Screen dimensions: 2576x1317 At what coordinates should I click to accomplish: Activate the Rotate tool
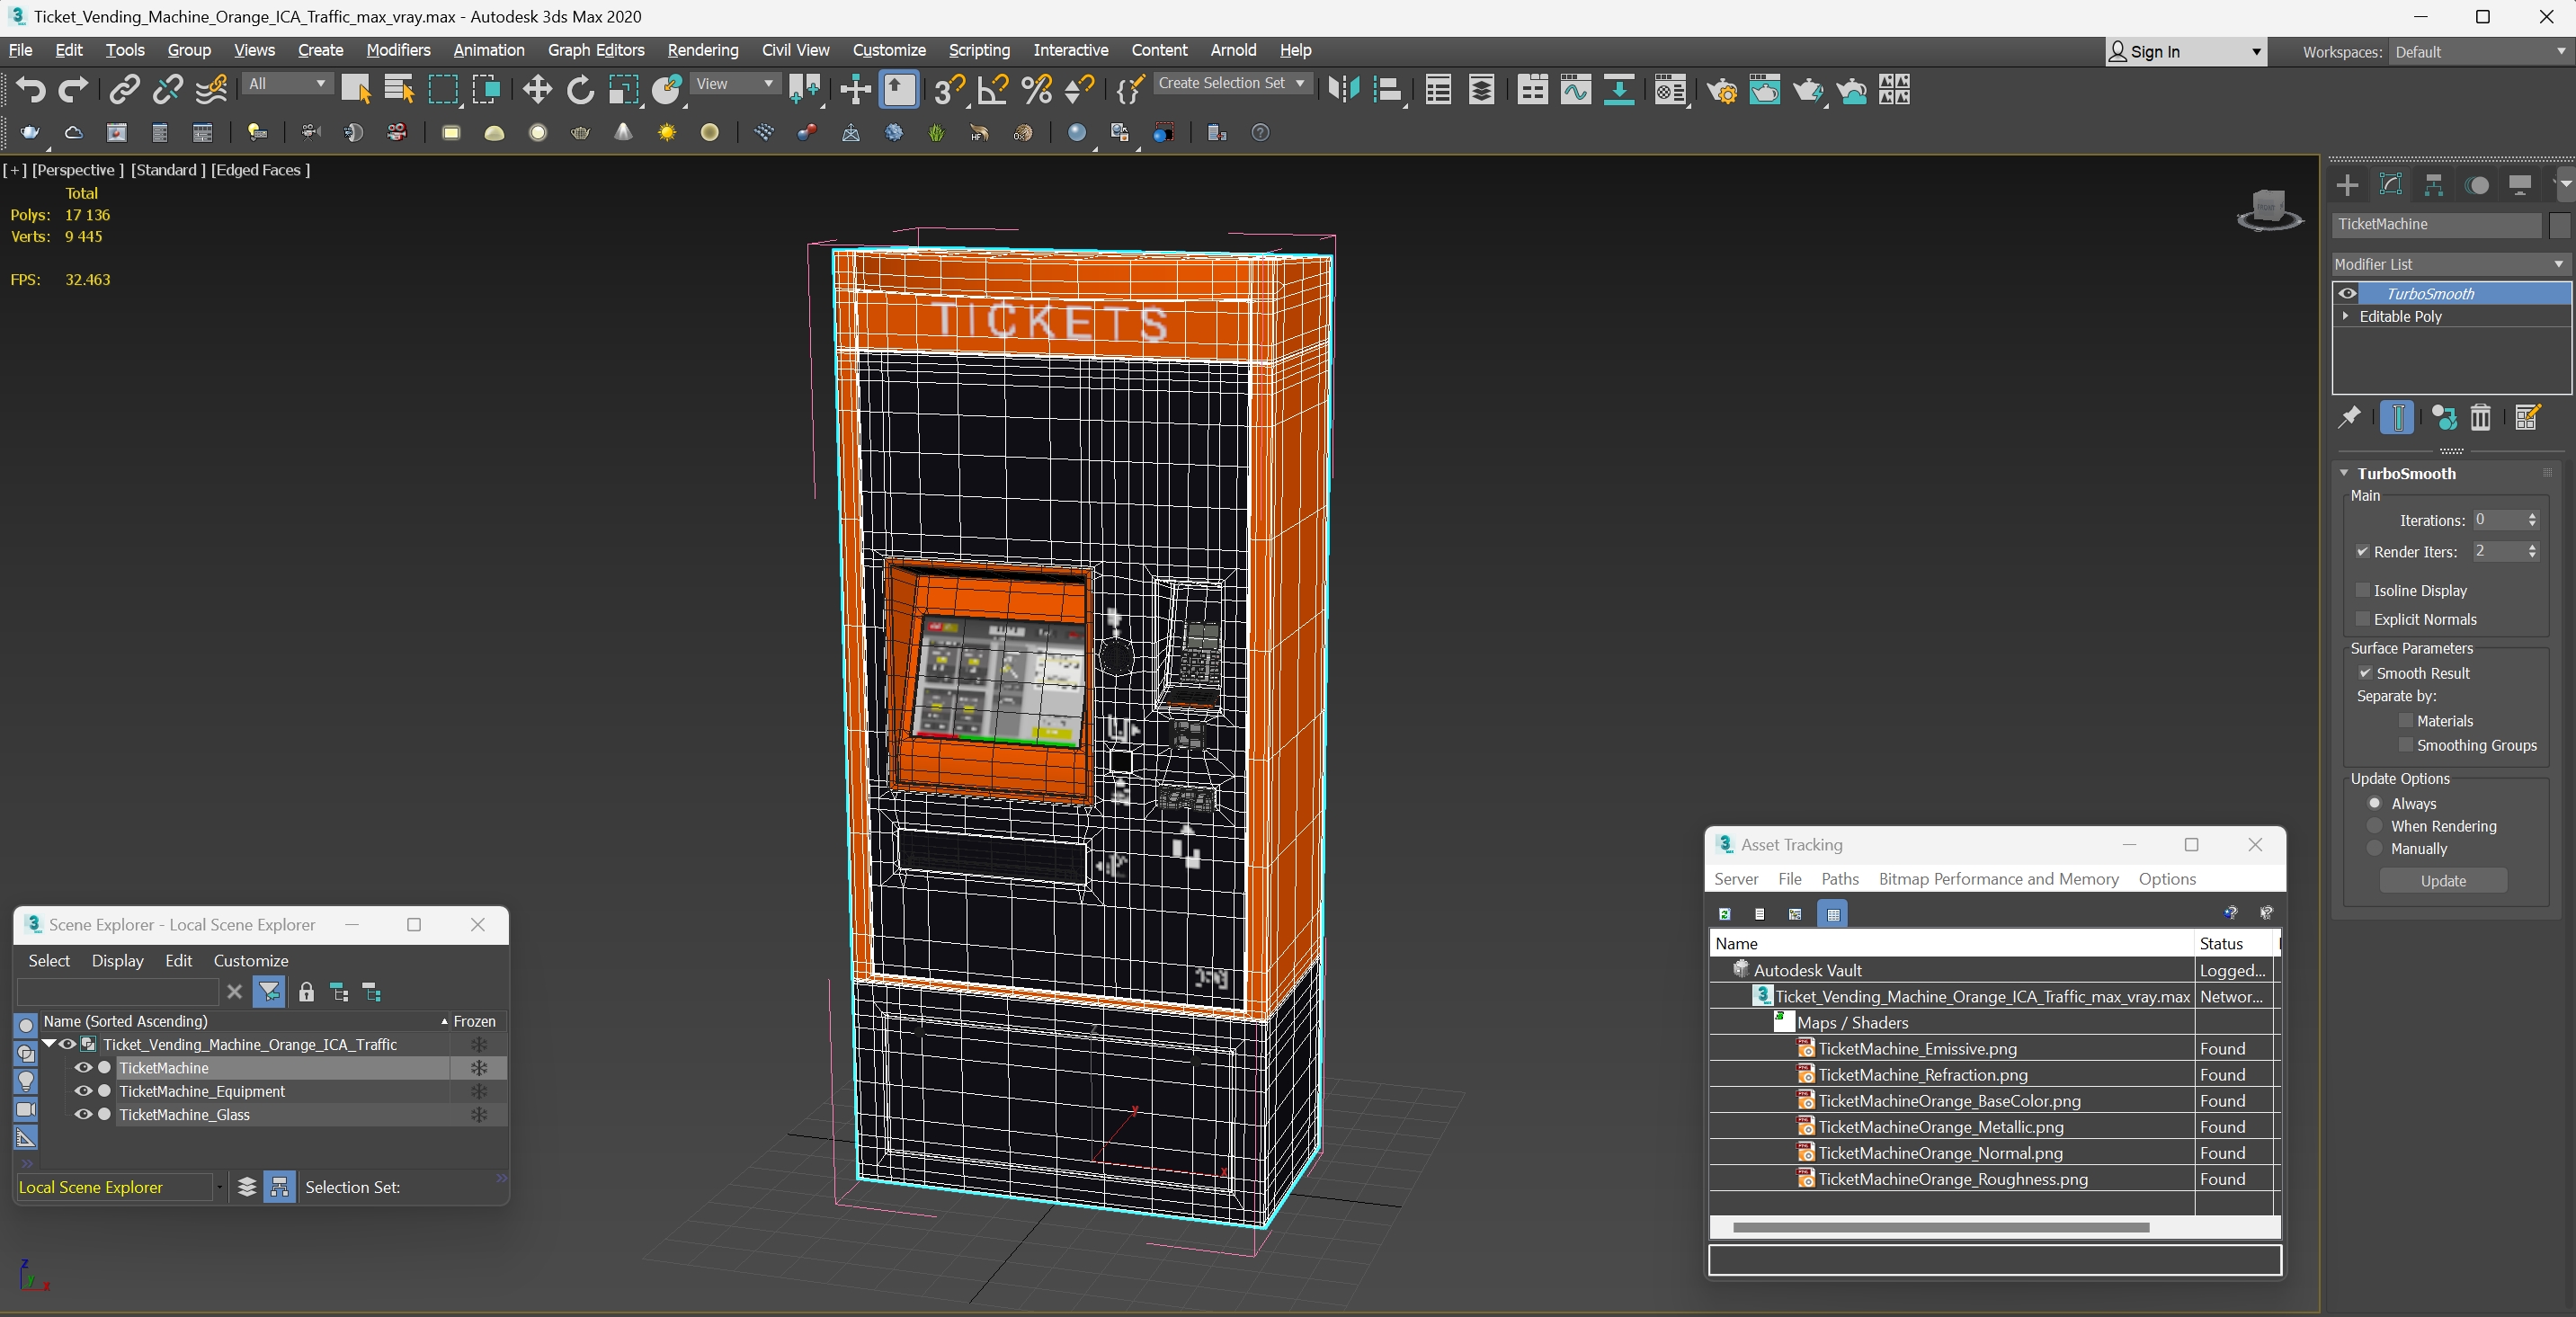pos(580,91)
